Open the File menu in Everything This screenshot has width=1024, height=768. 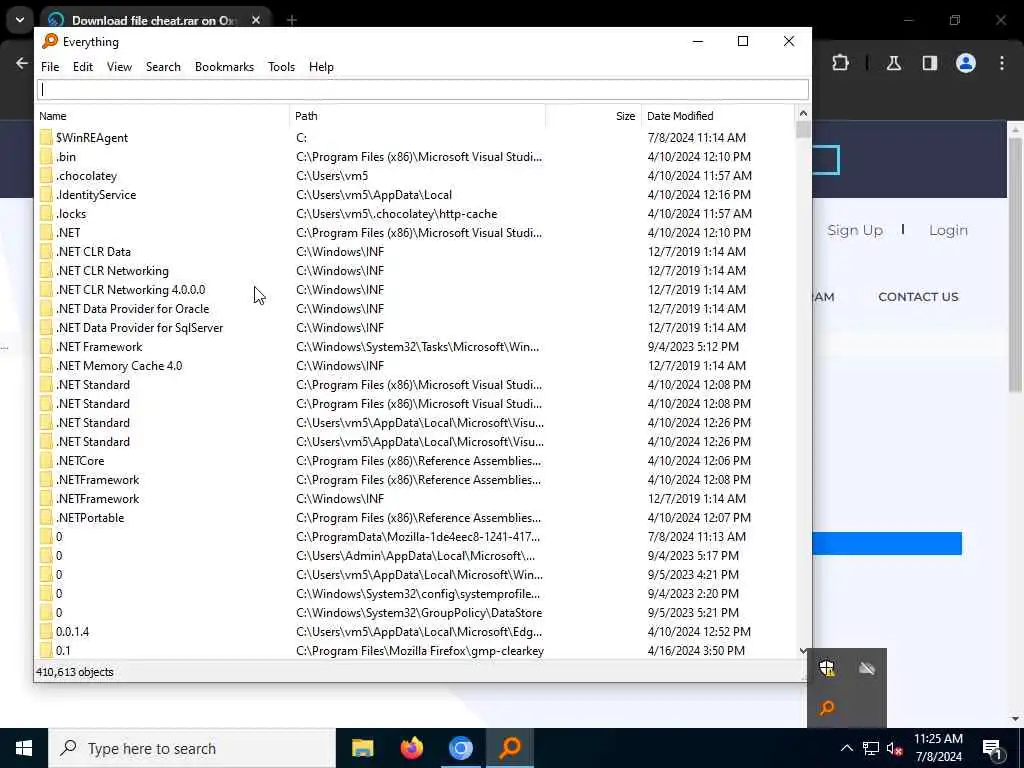coord(50,67)
